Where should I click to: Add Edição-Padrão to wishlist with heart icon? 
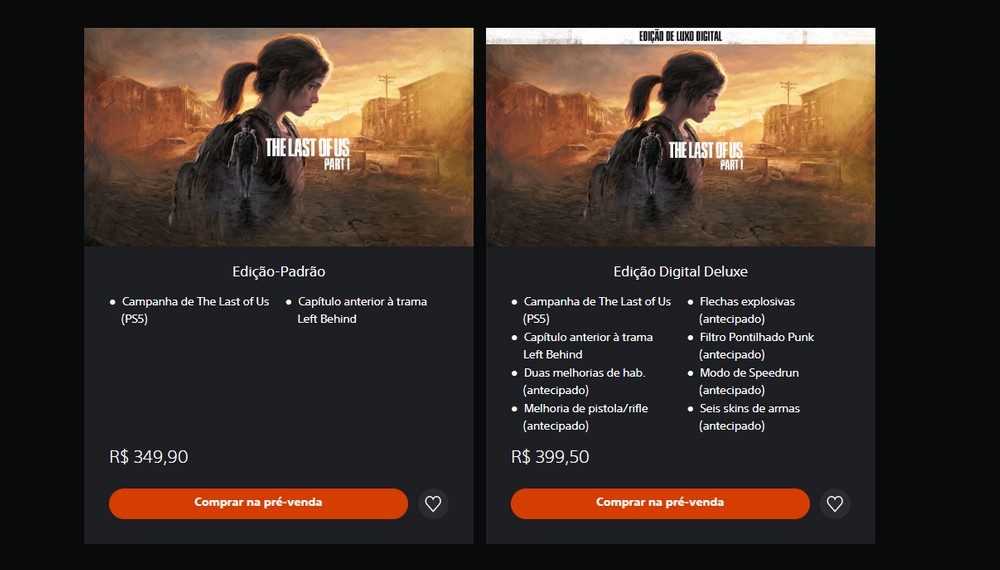[433, 504]
